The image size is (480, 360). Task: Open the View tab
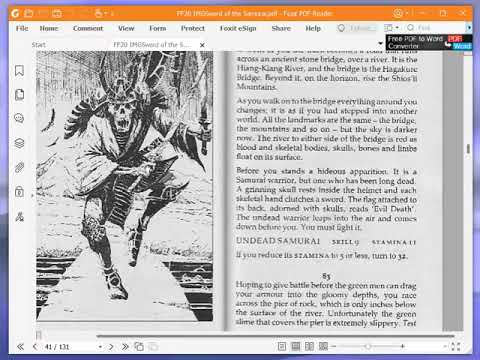click(x=126, y=28)
